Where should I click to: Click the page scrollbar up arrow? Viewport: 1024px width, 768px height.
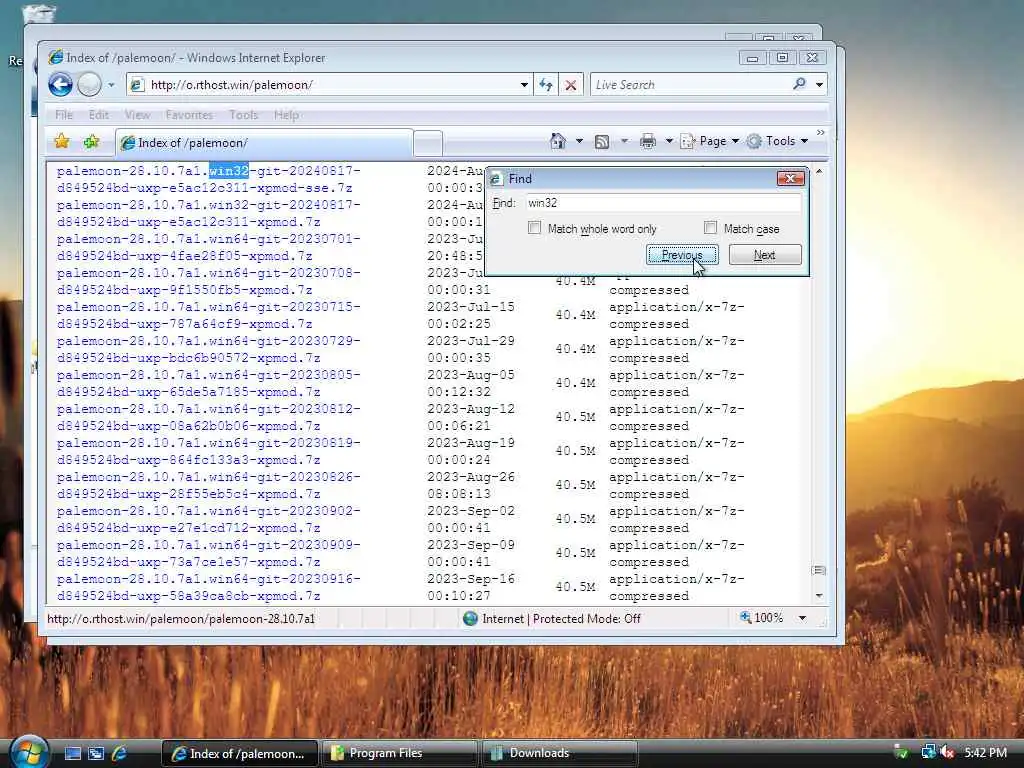pyautogui.click(x=819, y=171)
